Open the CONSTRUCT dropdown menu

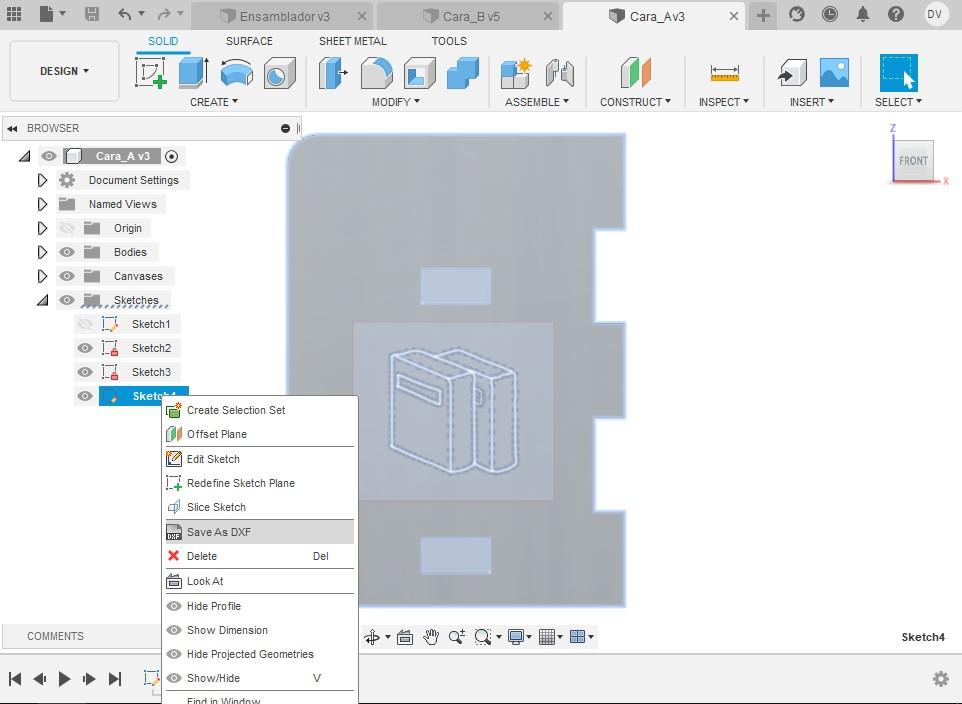click(x=636, y=102)
